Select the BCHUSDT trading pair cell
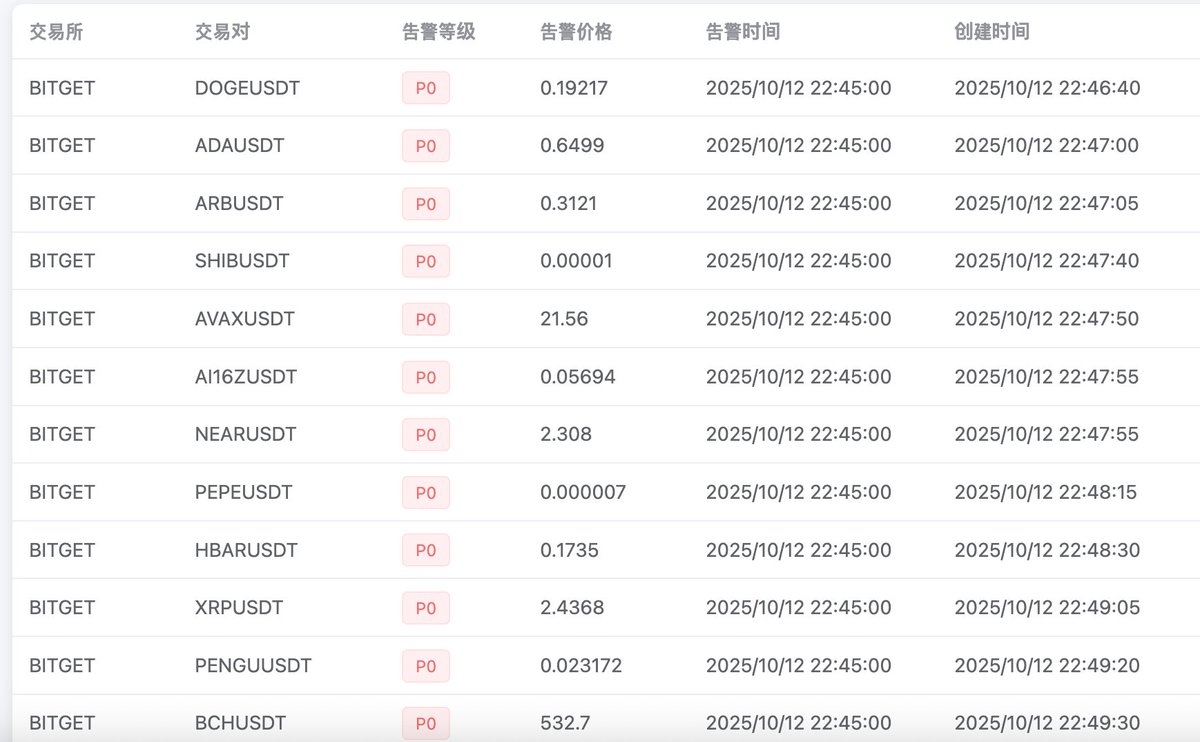Image resolution: width=1200 pixels, height=742 pixels. click(x=241, y=724)
